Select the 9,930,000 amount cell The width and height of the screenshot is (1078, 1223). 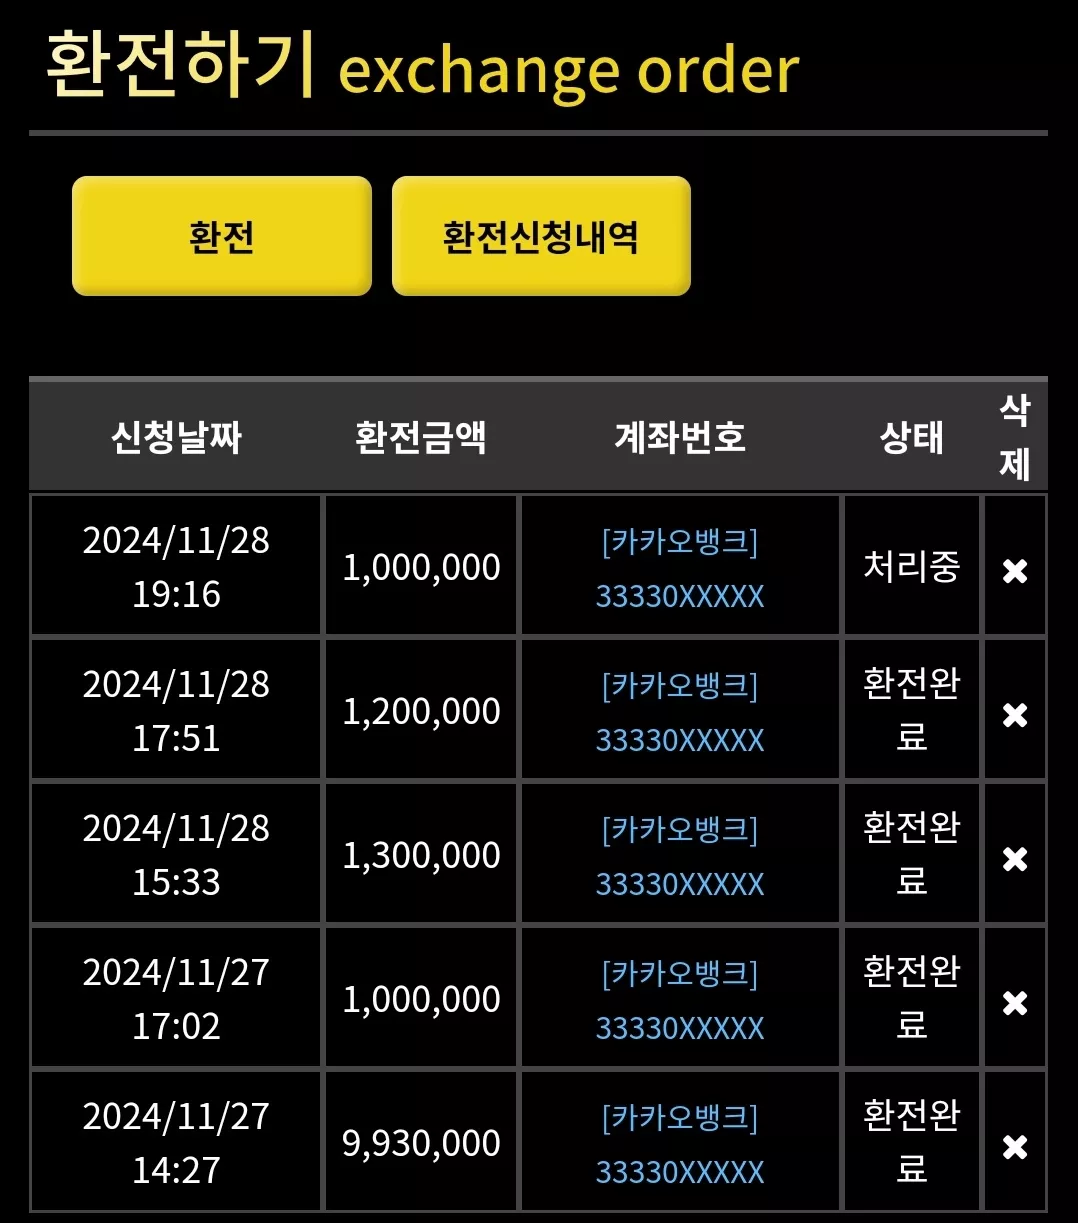(x=421, y=1143)
